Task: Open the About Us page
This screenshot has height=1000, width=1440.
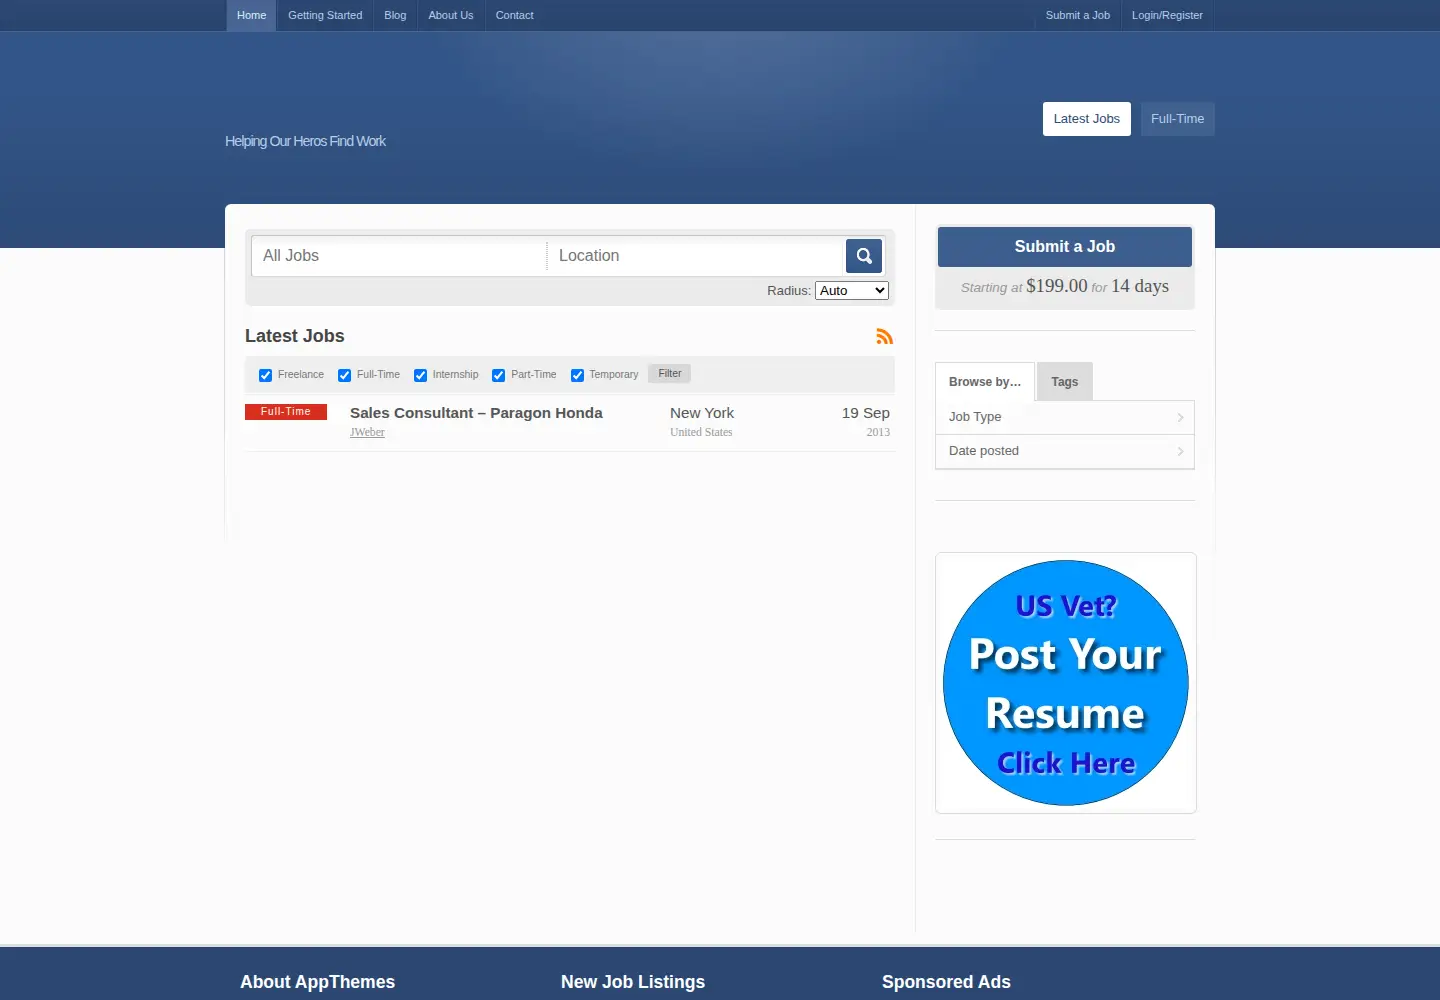Action: tap(451, 15)
